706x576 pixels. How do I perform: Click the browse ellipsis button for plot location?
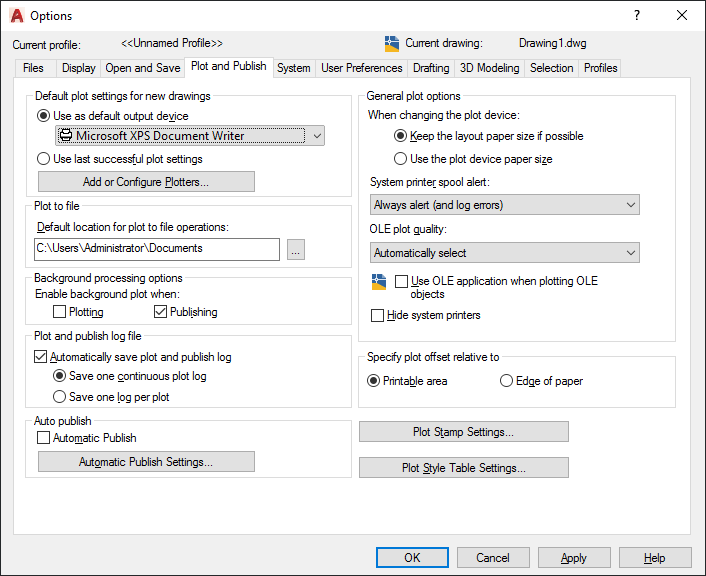click(295, 250)
